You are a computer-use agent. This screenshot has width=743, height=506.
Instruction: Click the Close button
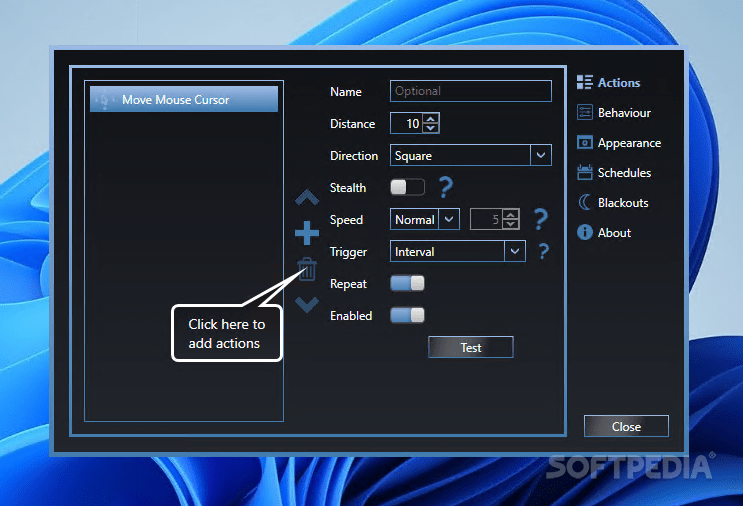pyautogui.click(x=626, y=426)
